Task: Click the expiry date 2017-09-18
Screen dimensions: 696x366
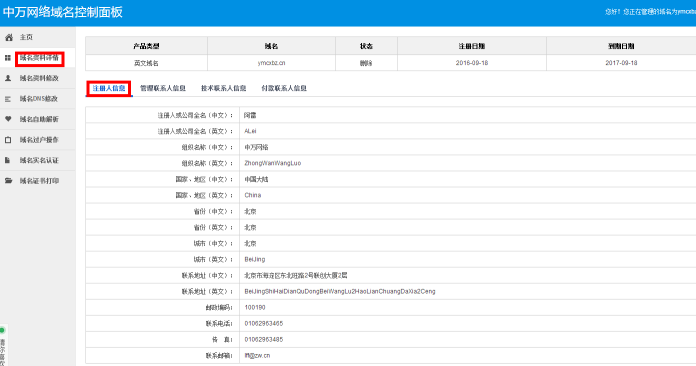Action: pos(621,63)
